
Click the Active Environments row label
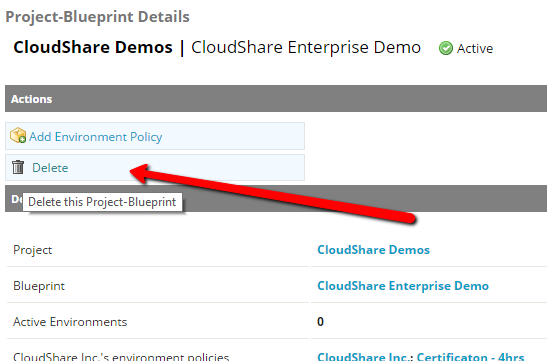point(70,322)
